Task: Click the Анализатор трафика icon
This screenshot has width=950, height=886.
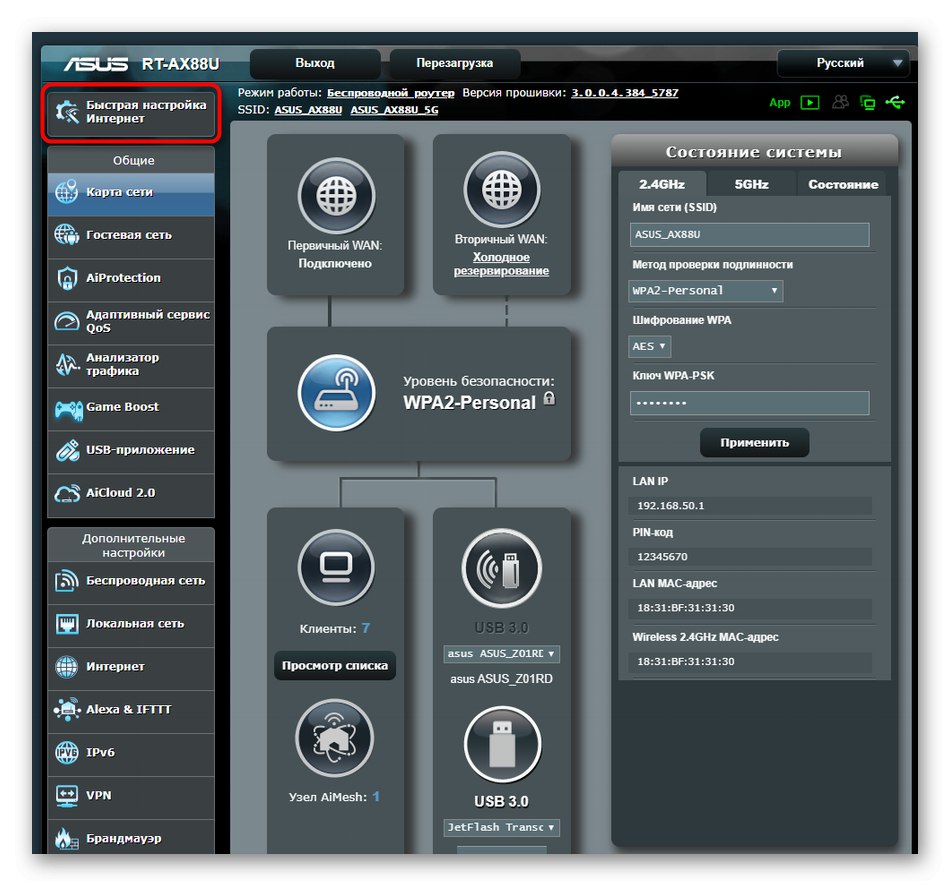Action: pyautogui.click(x=67, y=364)
